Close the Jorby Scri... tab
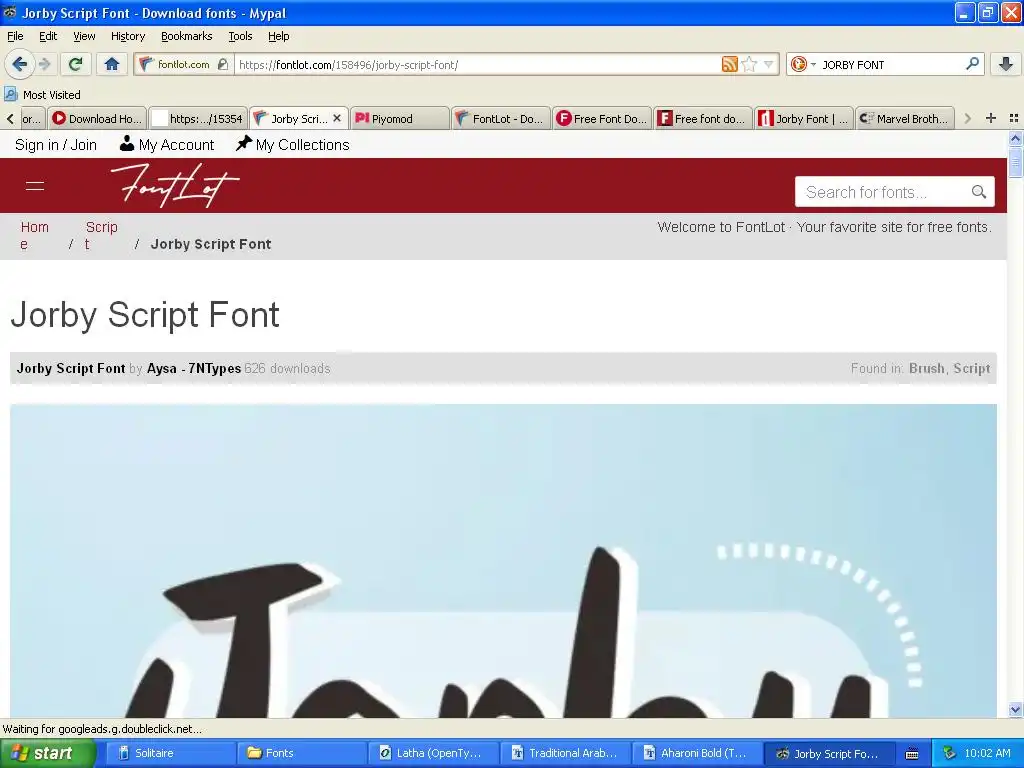The image size is (1024, 768). [x=337, y=118]
